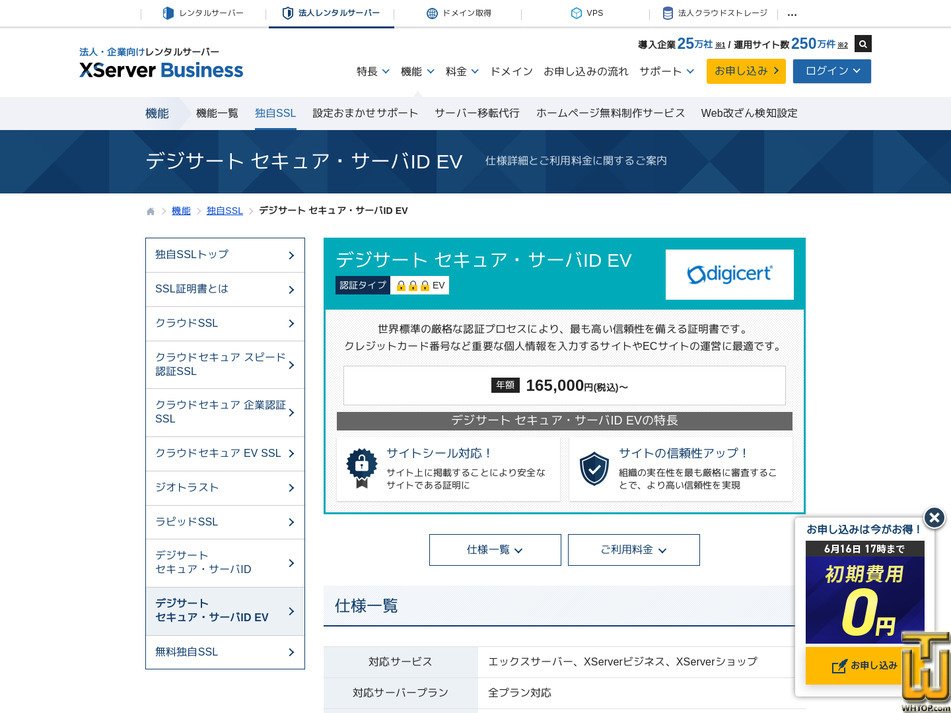Screen dimensions: 951x713
Task: Open the ドメイン navigation item
Action: pyautogui.click(x=511, y=72)
